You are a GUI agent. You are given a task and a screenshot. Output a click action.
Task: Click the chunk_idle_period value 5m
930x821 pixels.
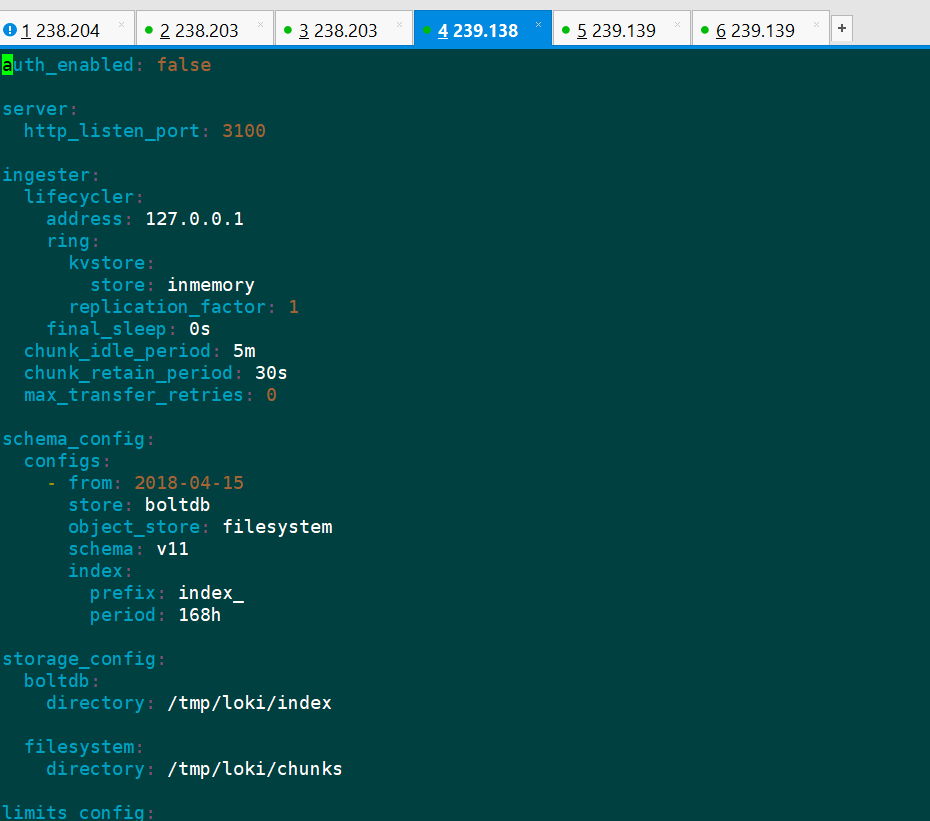pyautogui.click(x=244, y=351)
